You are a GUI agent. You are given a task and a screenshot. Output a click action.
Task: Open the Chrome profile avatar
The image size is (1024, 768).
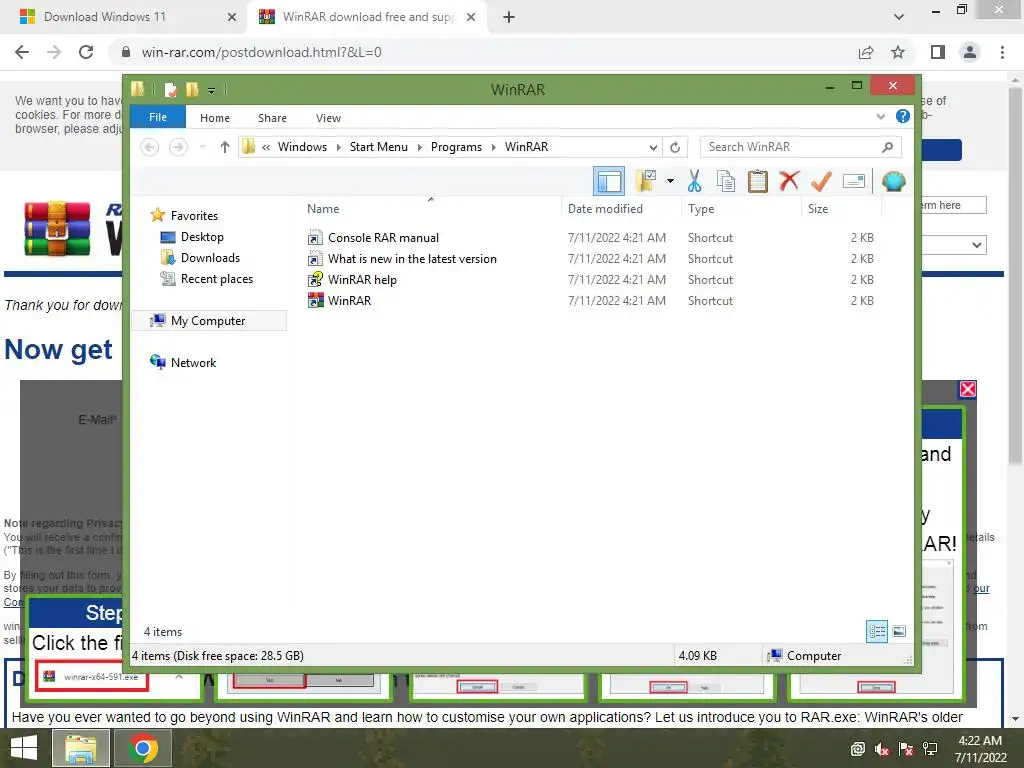(x=970, y=52)
